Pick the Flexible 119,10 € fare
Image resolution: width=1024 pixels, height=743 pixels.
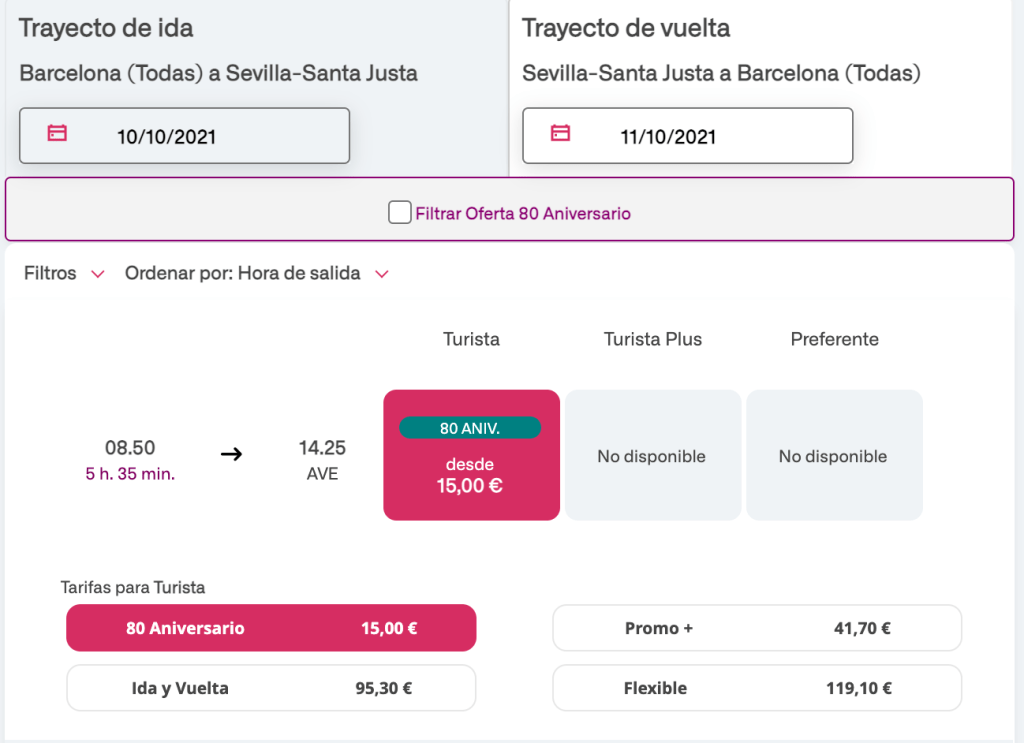pos(757,688)
